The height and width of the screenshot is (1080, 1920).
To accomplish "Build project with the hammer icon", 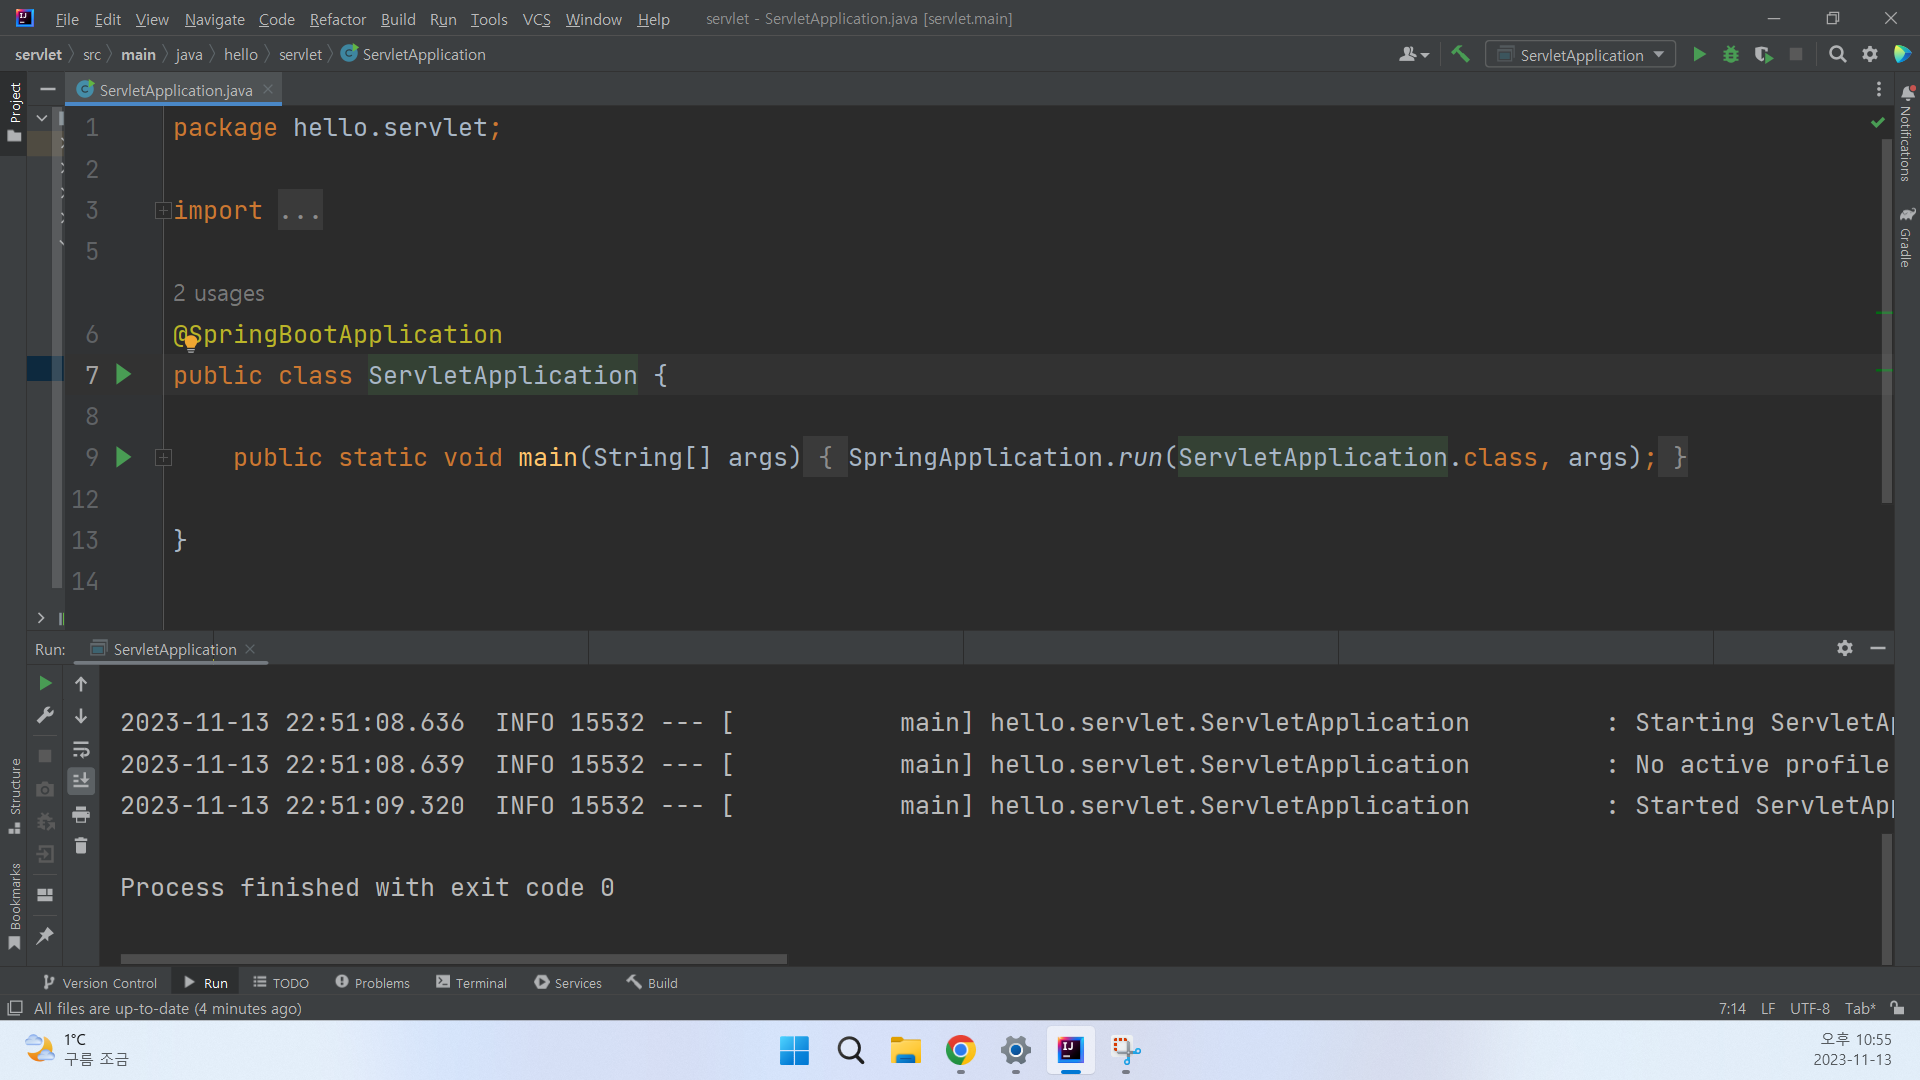I will [1460, 55].
